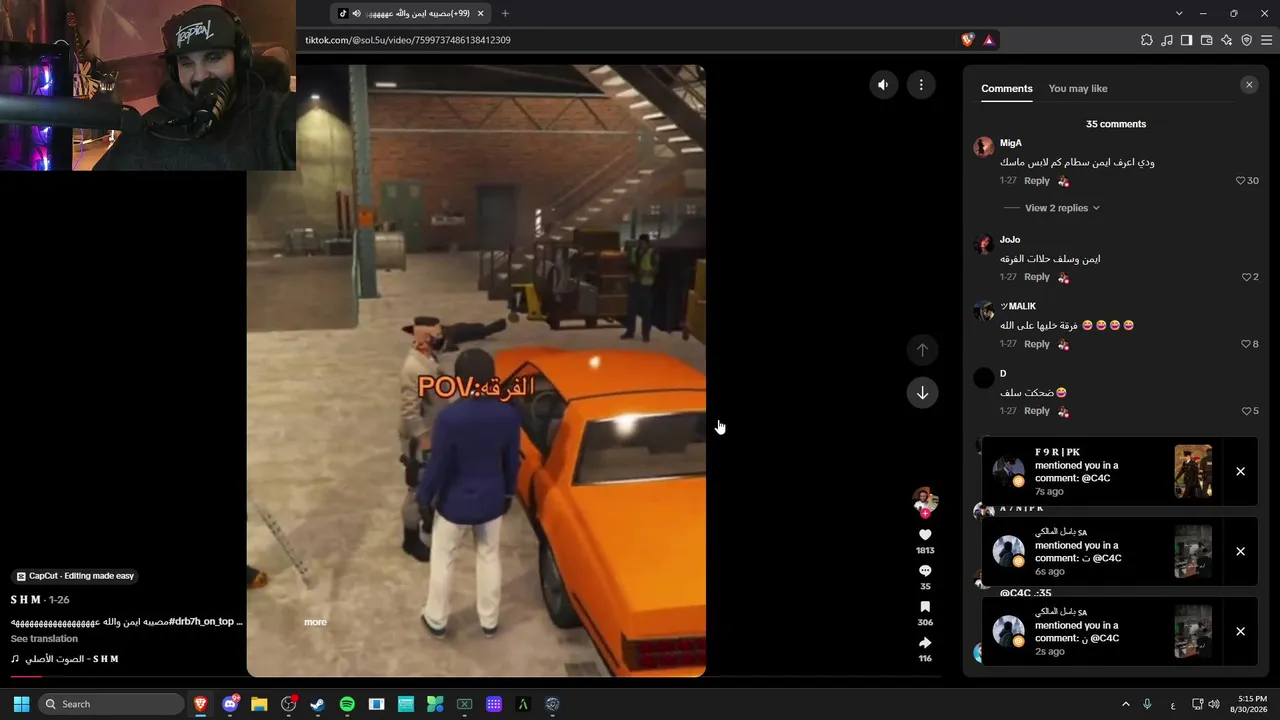Dismiss the F 9 R | PK mention notification
This screenshot has height=720, width=1280.
coord(1240,472)
